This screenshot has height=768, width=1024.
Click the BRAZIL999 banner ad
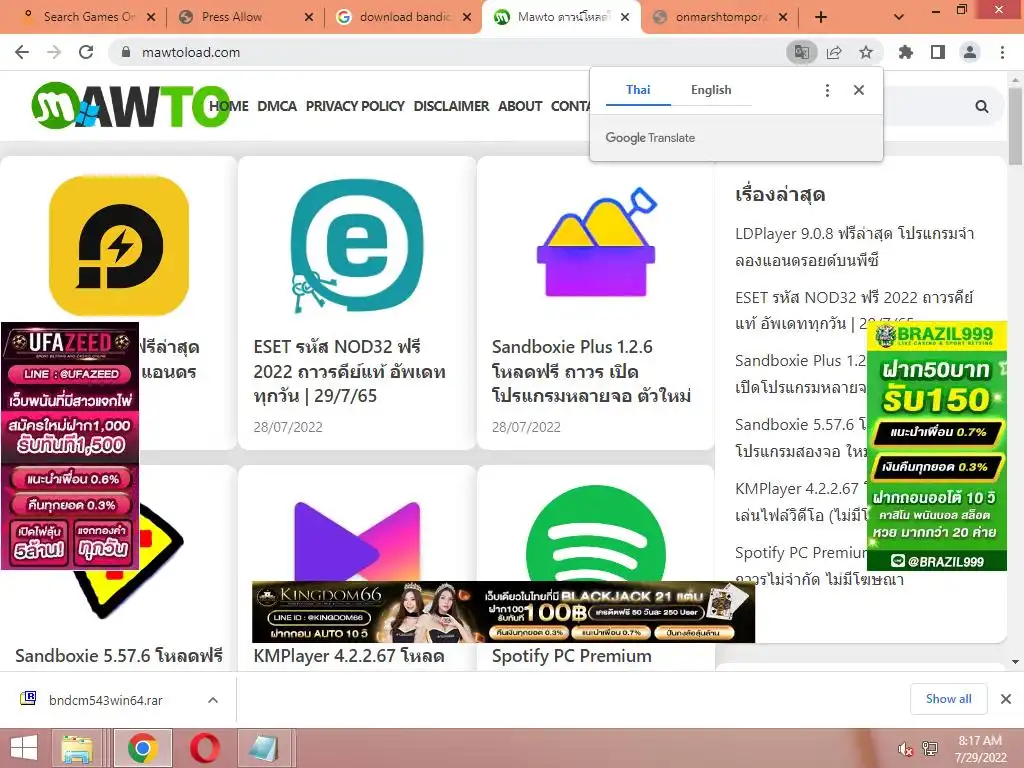click(x=936, y=445)
